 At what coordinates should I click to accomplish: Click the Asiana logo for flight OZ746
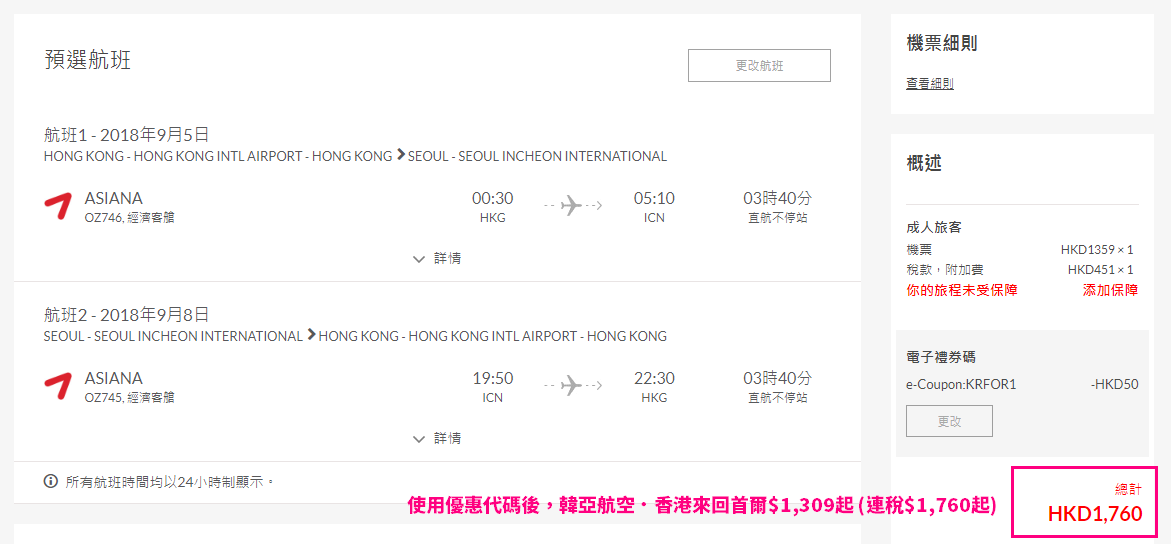58,205
